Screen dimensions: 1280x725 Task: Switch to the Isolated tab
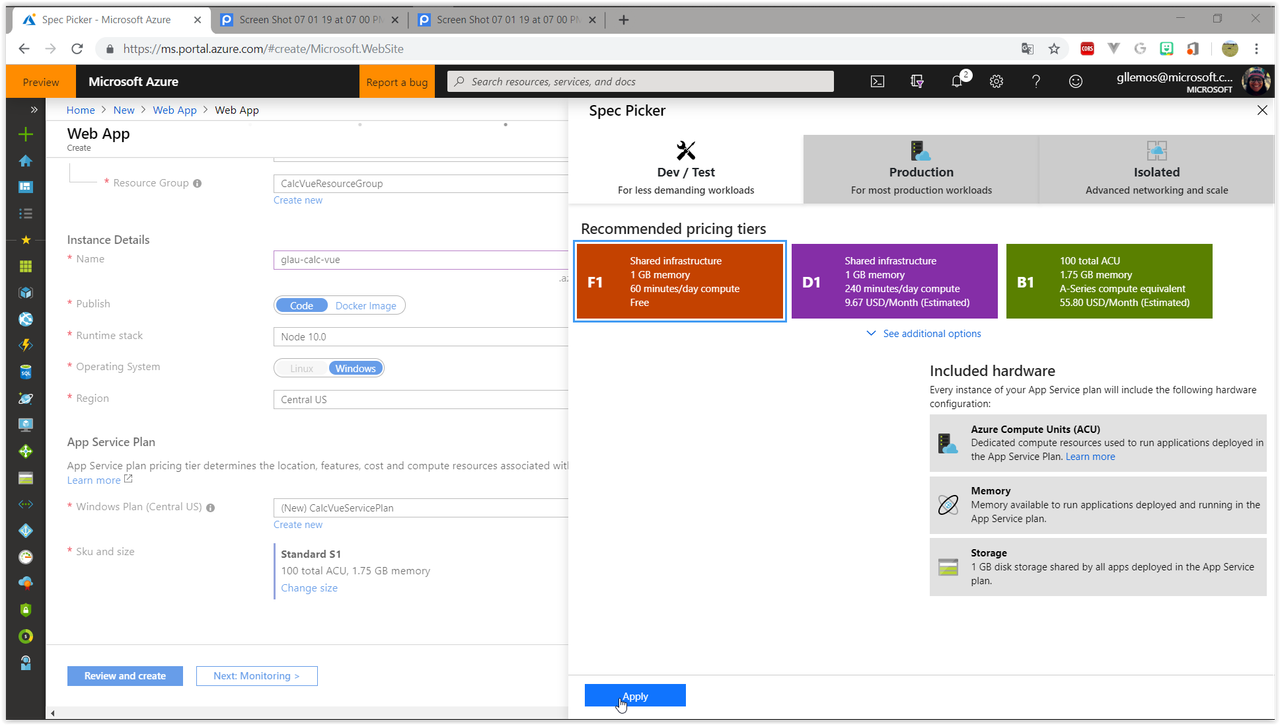[1157, 169]
